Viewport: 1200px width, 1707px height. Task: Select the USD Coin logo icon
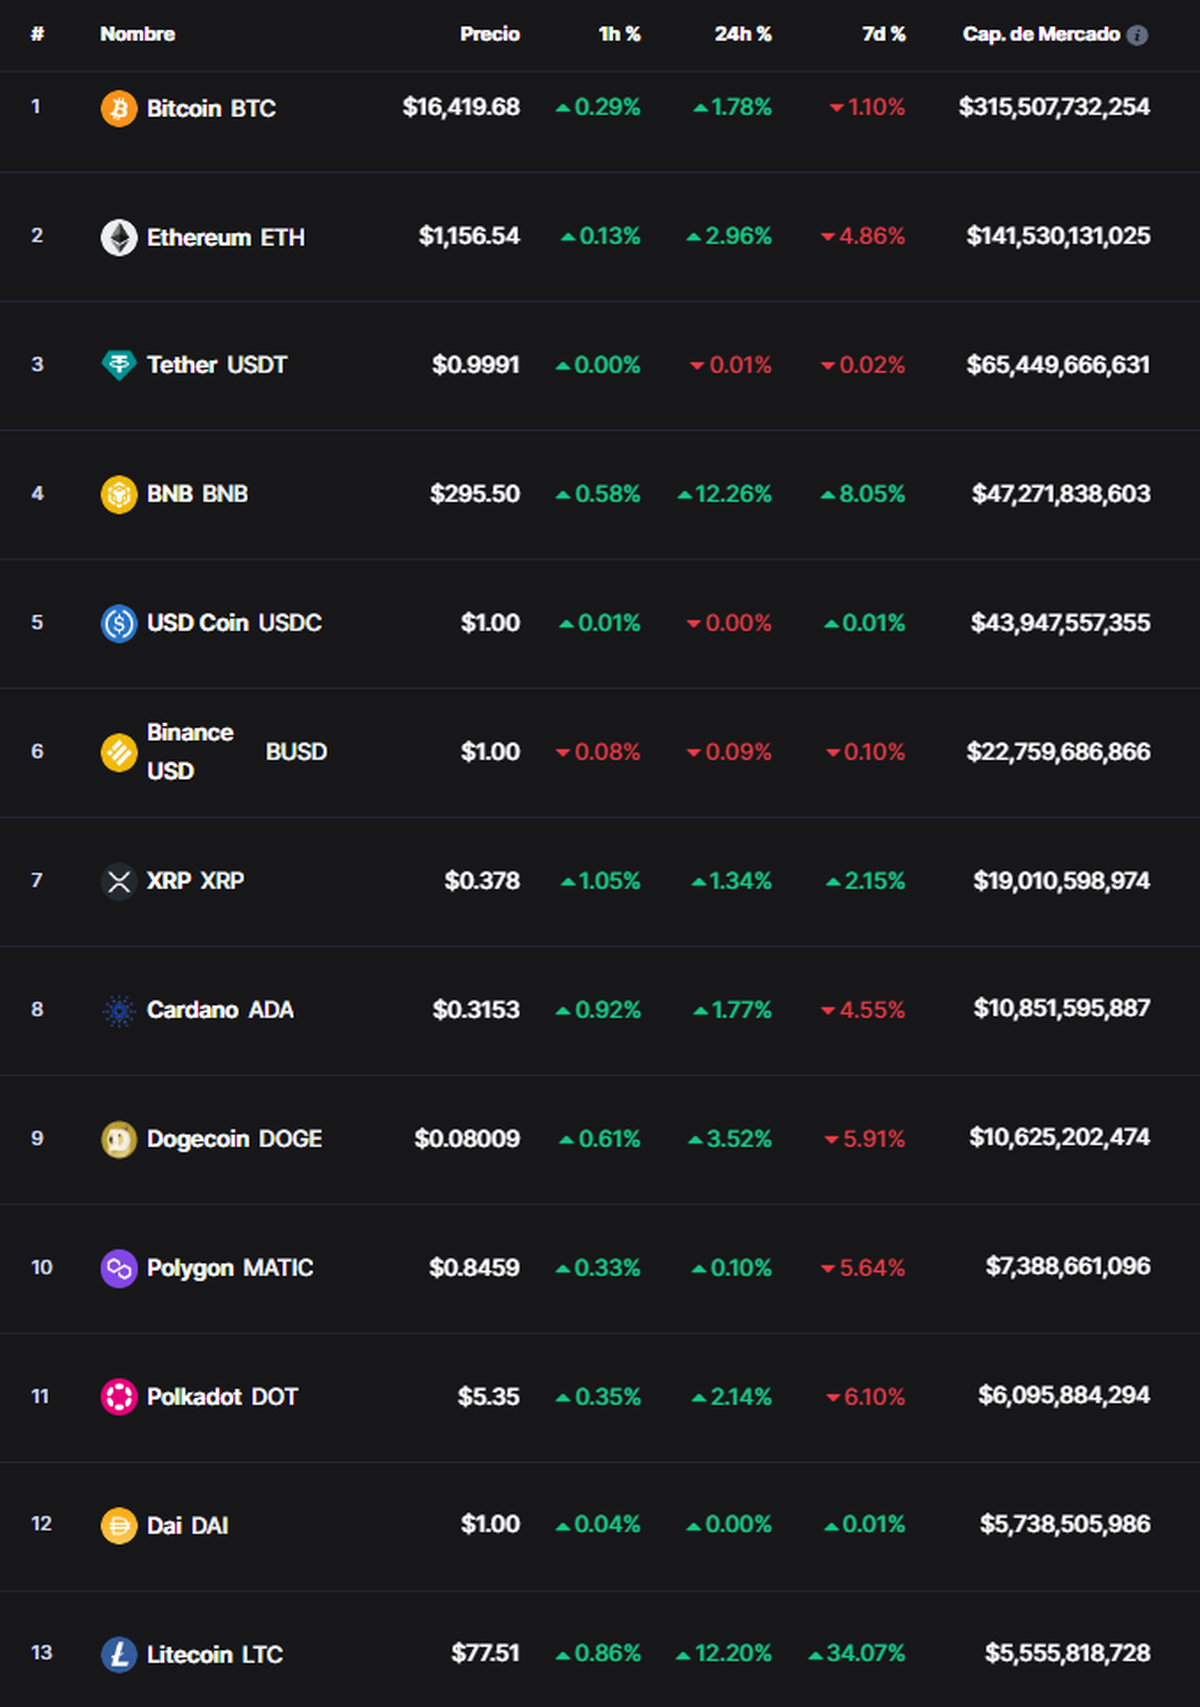coord(118,622)
